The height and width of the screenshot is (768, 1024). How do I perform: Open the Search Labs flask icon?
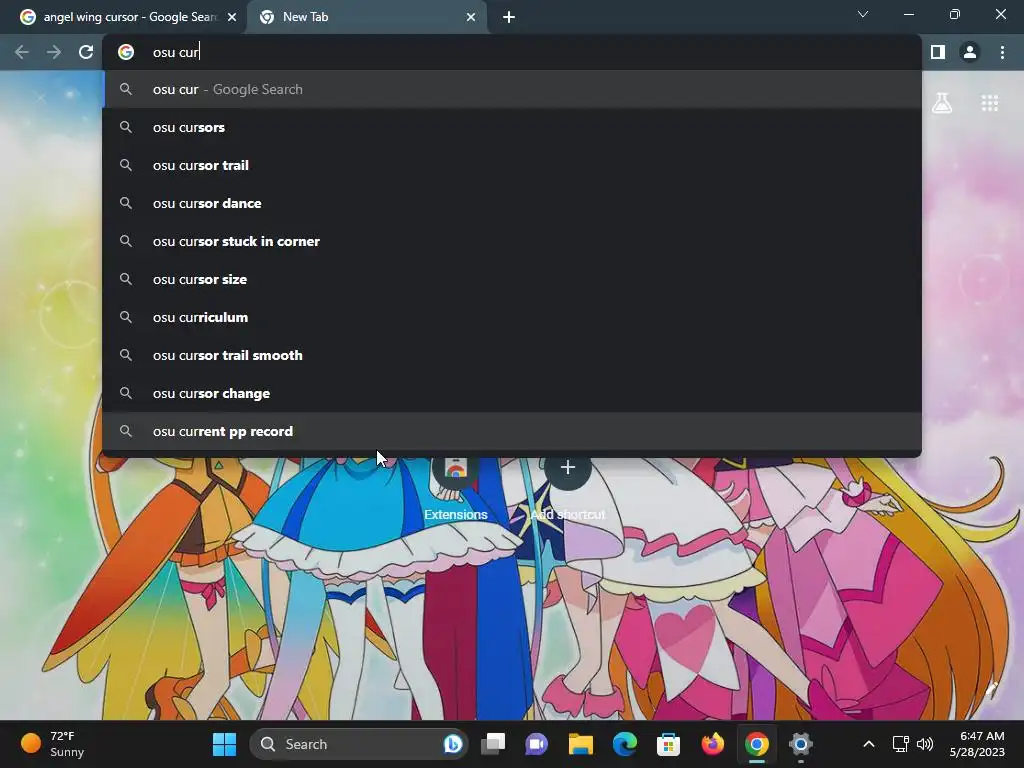pos(942,103)
